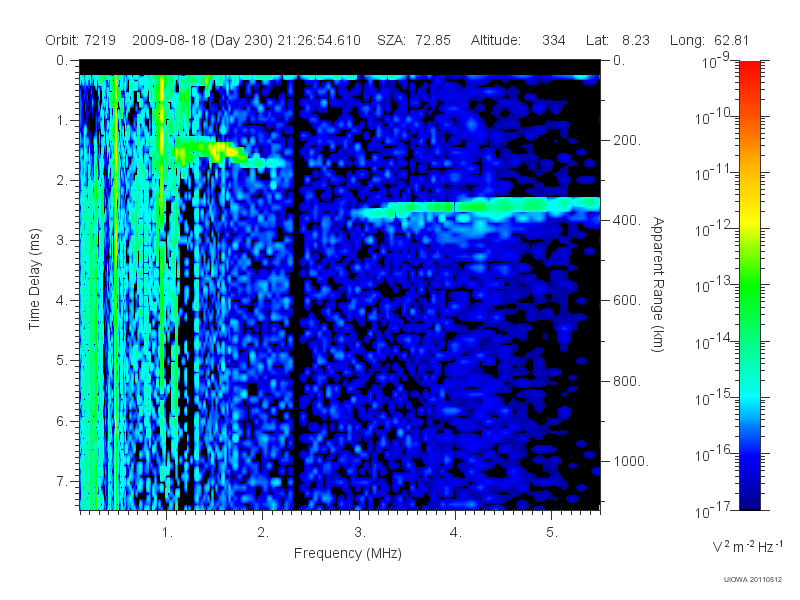Select the date '2009-08-18 (Day 230)' text
This screenshot has height=600, width=800.
[x=203, y=40]
